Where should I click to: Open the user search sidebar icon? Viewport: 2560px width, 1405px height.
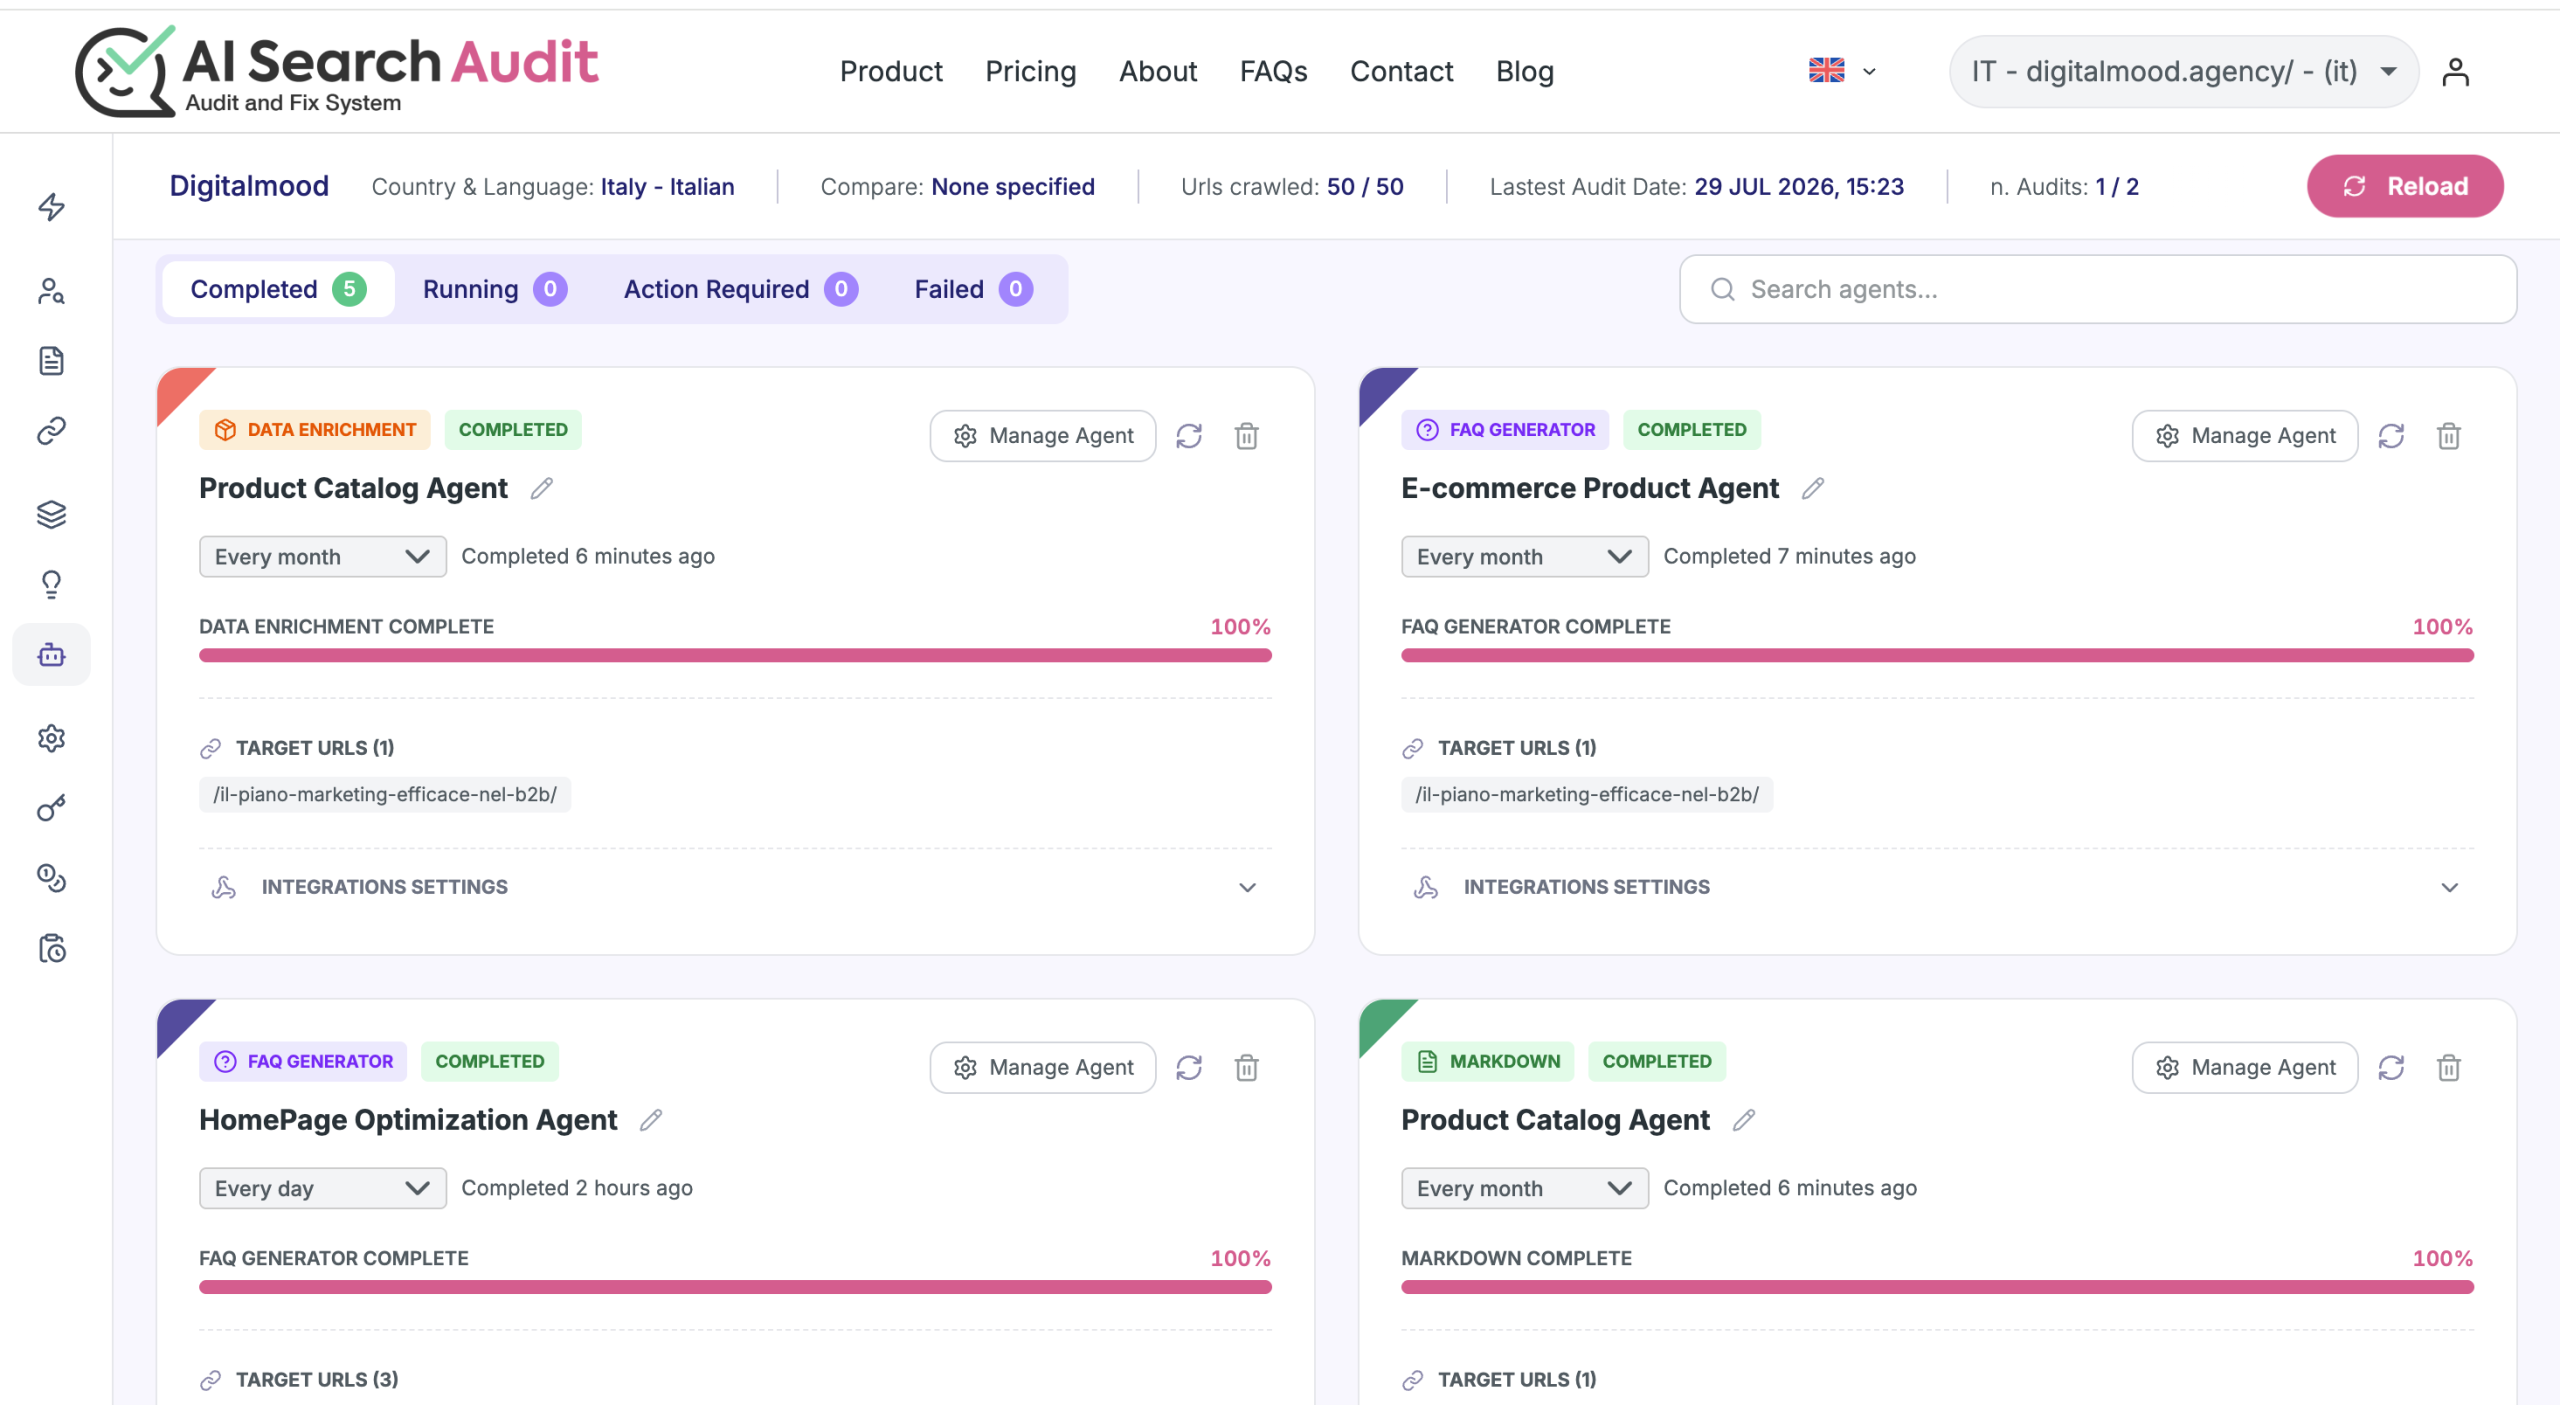tap(52, 291)
